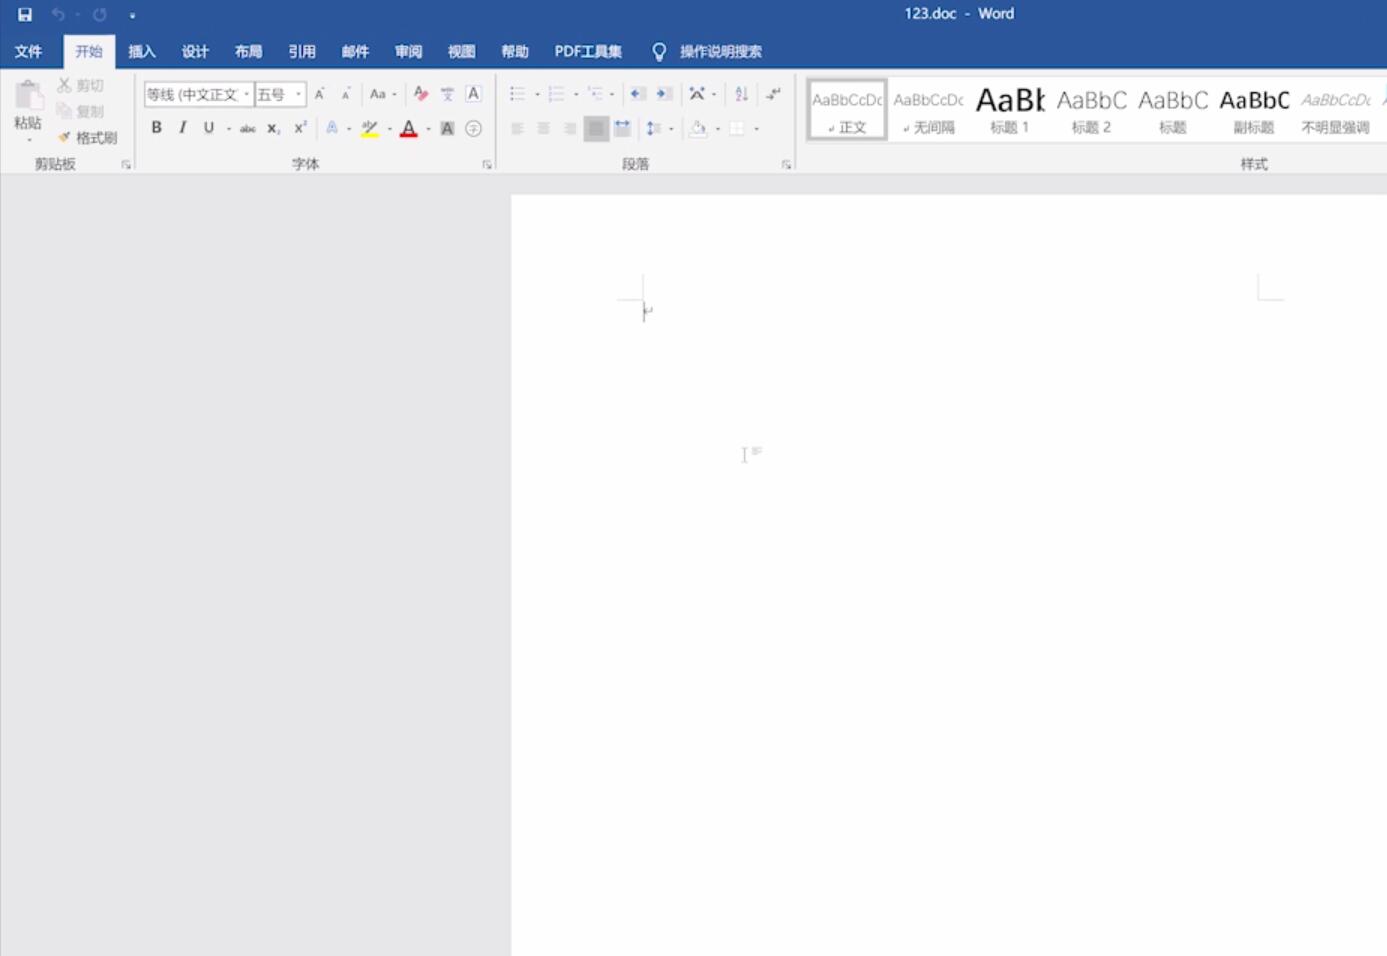Select the 无间隔 style thumbnail

928,109
